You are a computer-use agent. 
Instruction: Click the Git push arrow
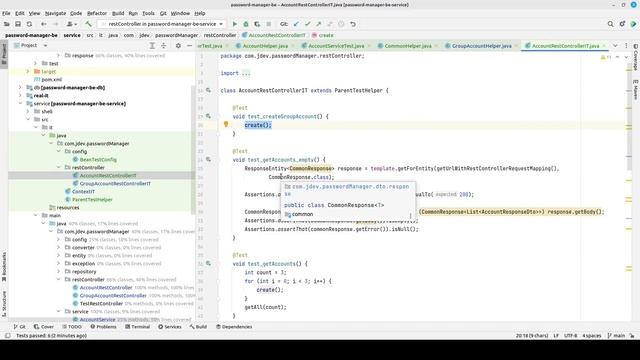point(319,24)
